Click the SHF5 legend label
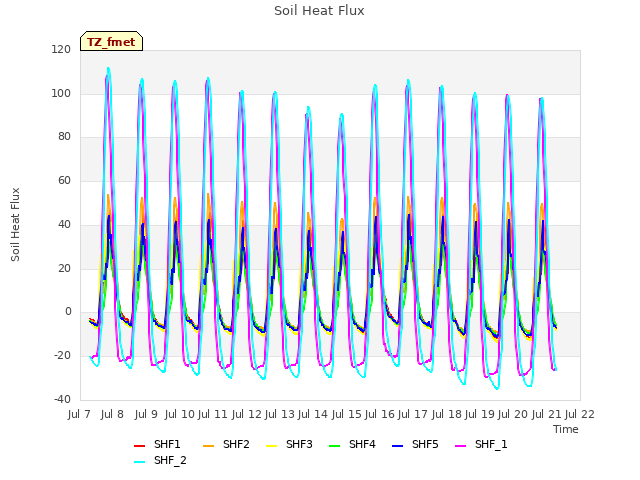The image size is (640, 480). click(425, 444)
